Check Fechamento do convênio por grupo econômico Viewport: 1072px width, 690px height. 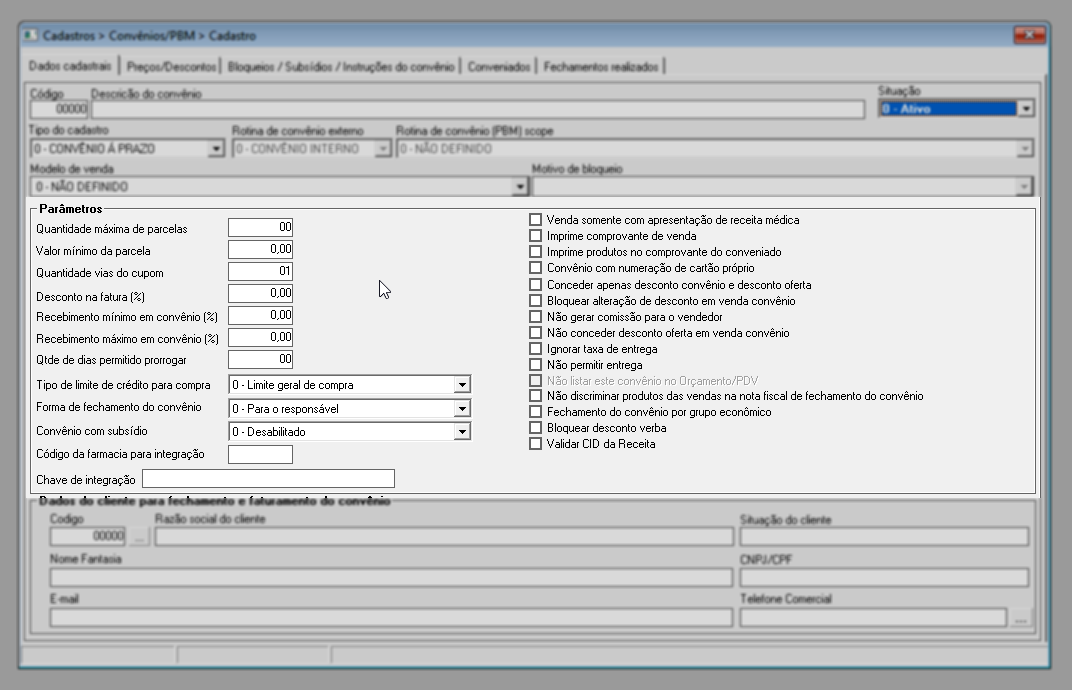click(535, 412)
